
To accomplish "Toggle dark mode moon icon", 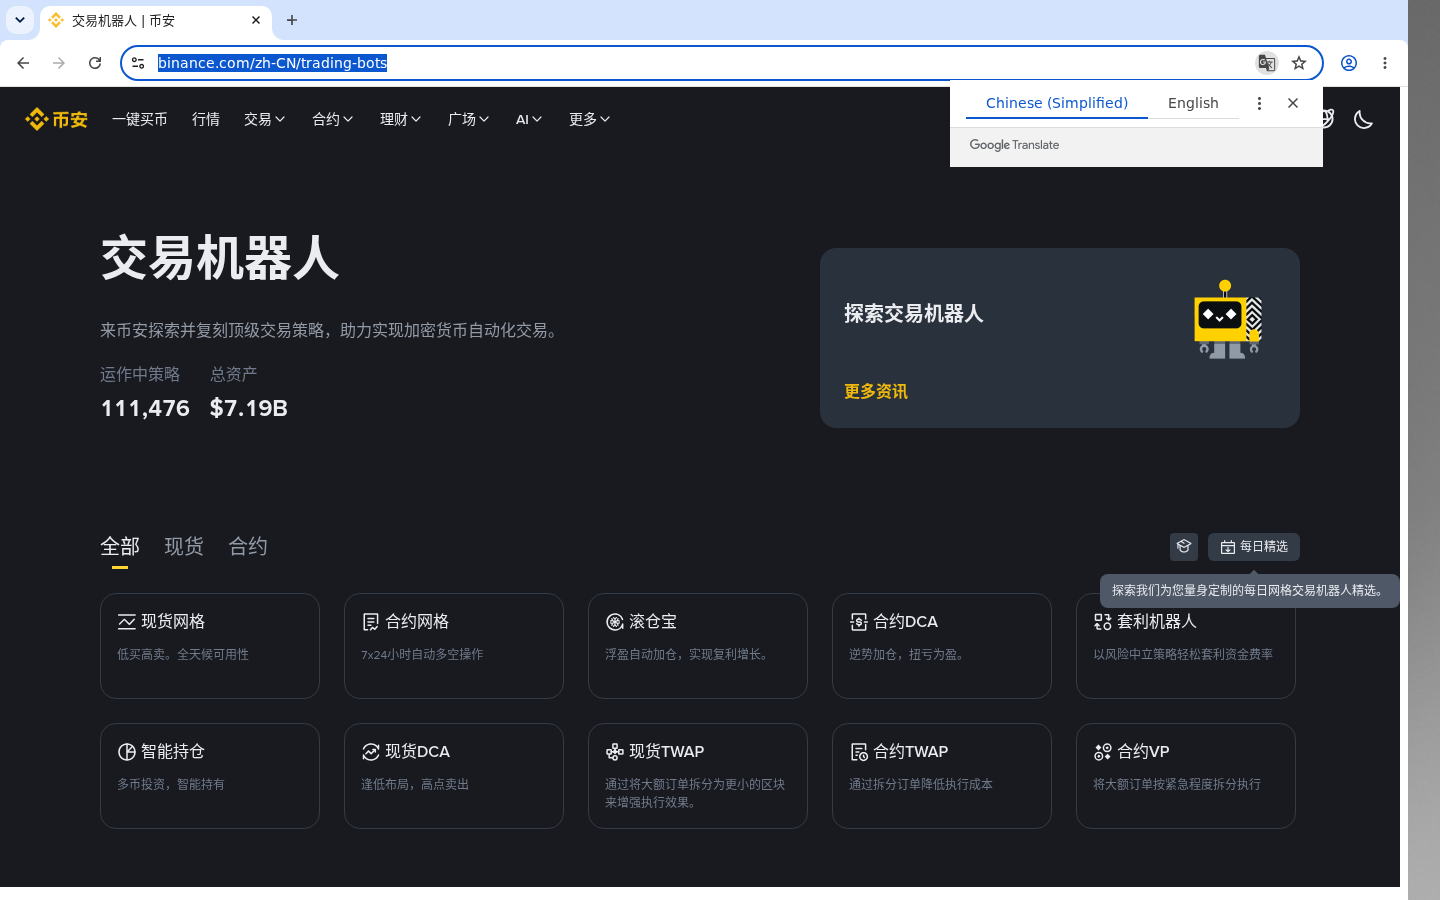I will 1363,119.
